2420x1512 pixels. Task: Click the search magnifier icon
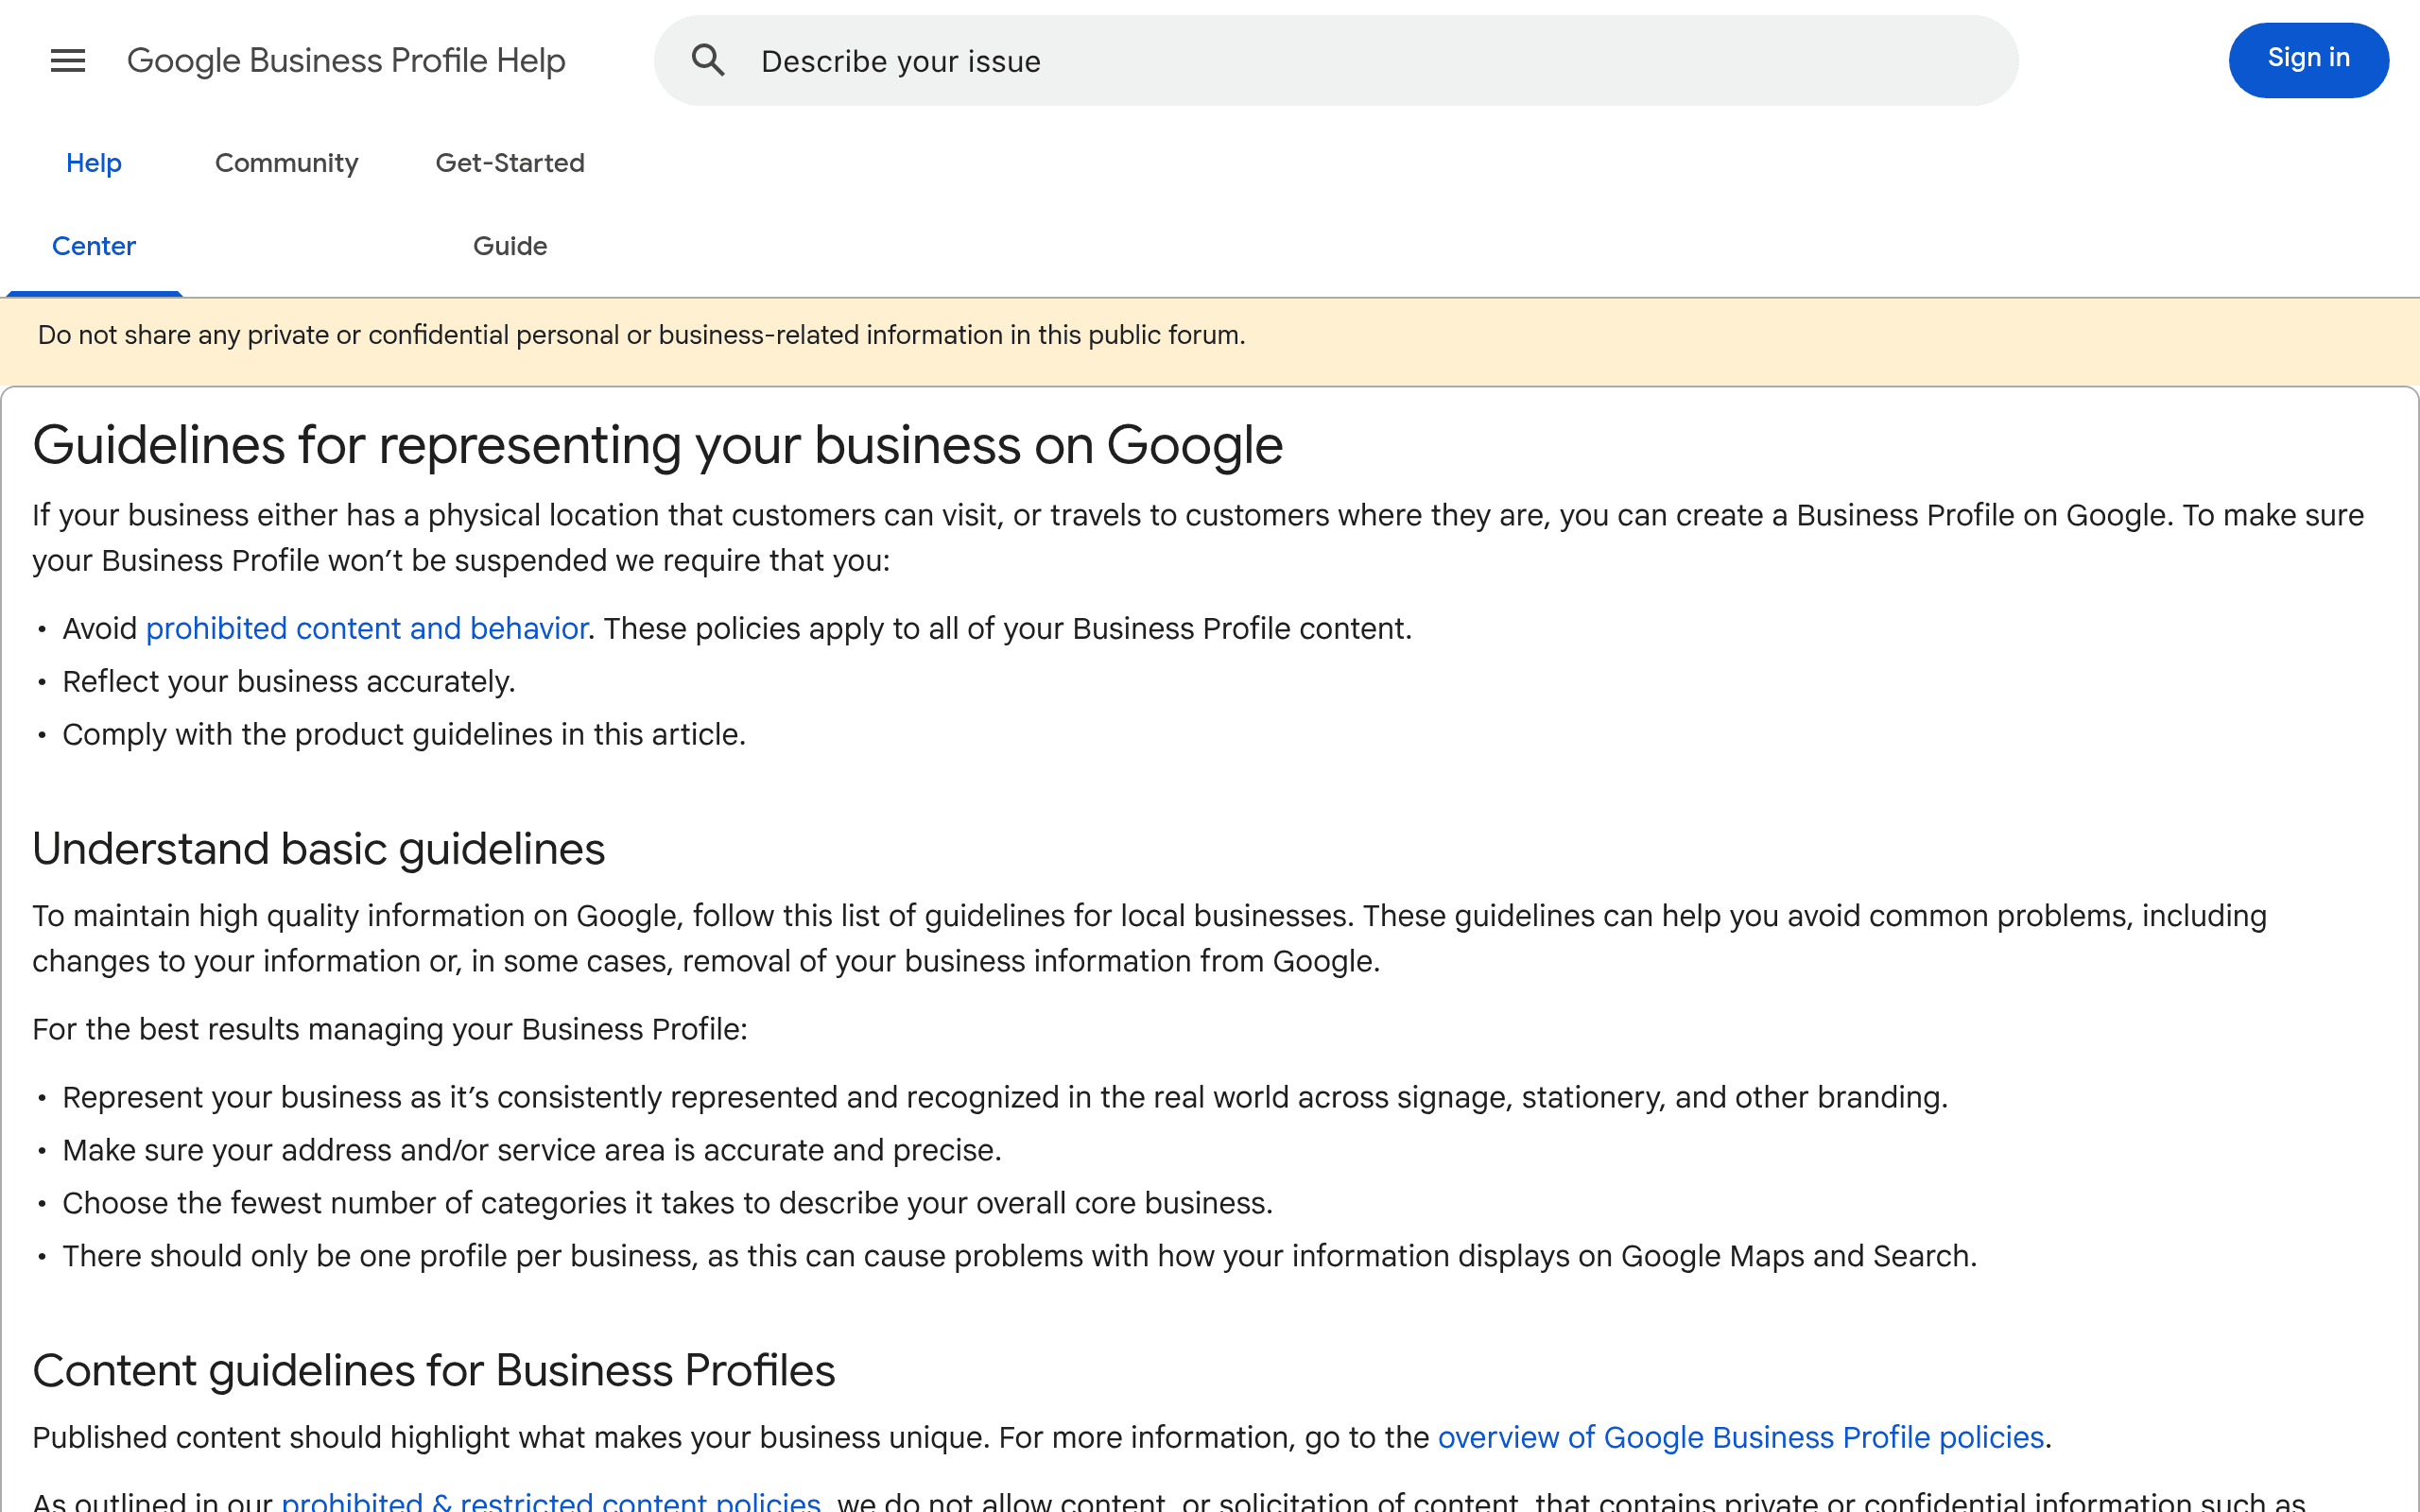coord(708,60)
